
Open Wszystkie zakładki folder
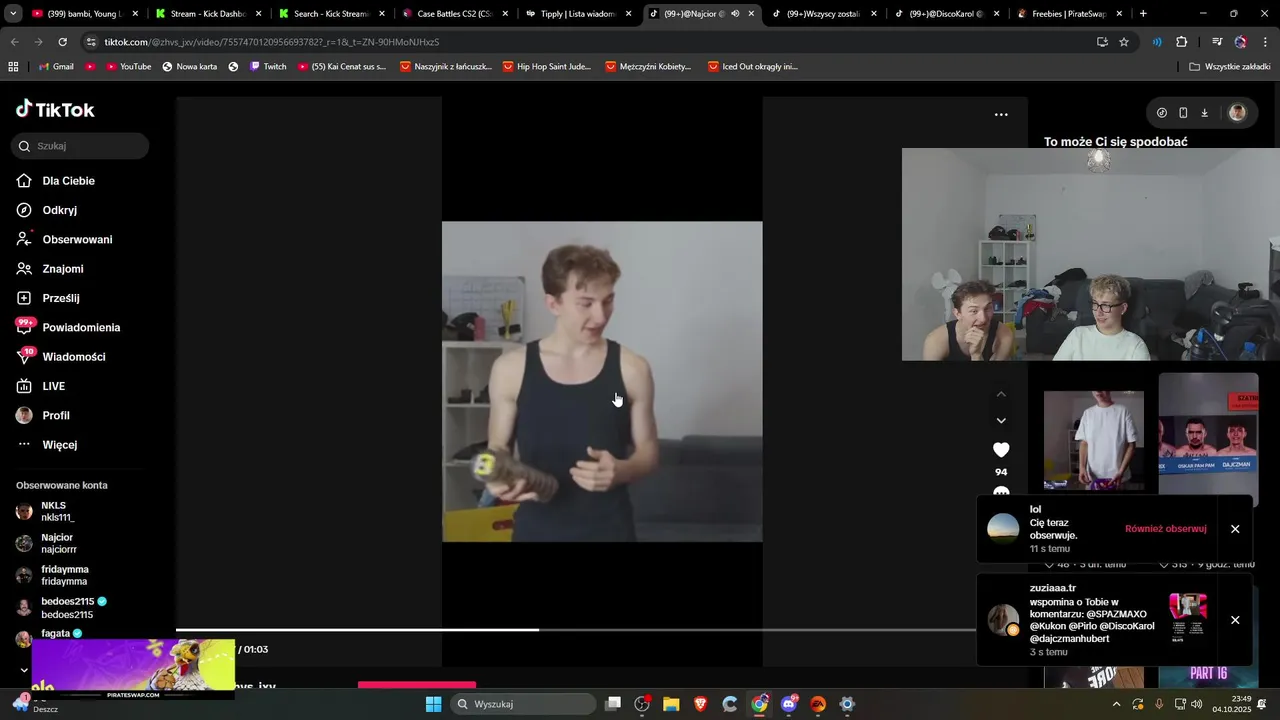[x=1230, y=66]
